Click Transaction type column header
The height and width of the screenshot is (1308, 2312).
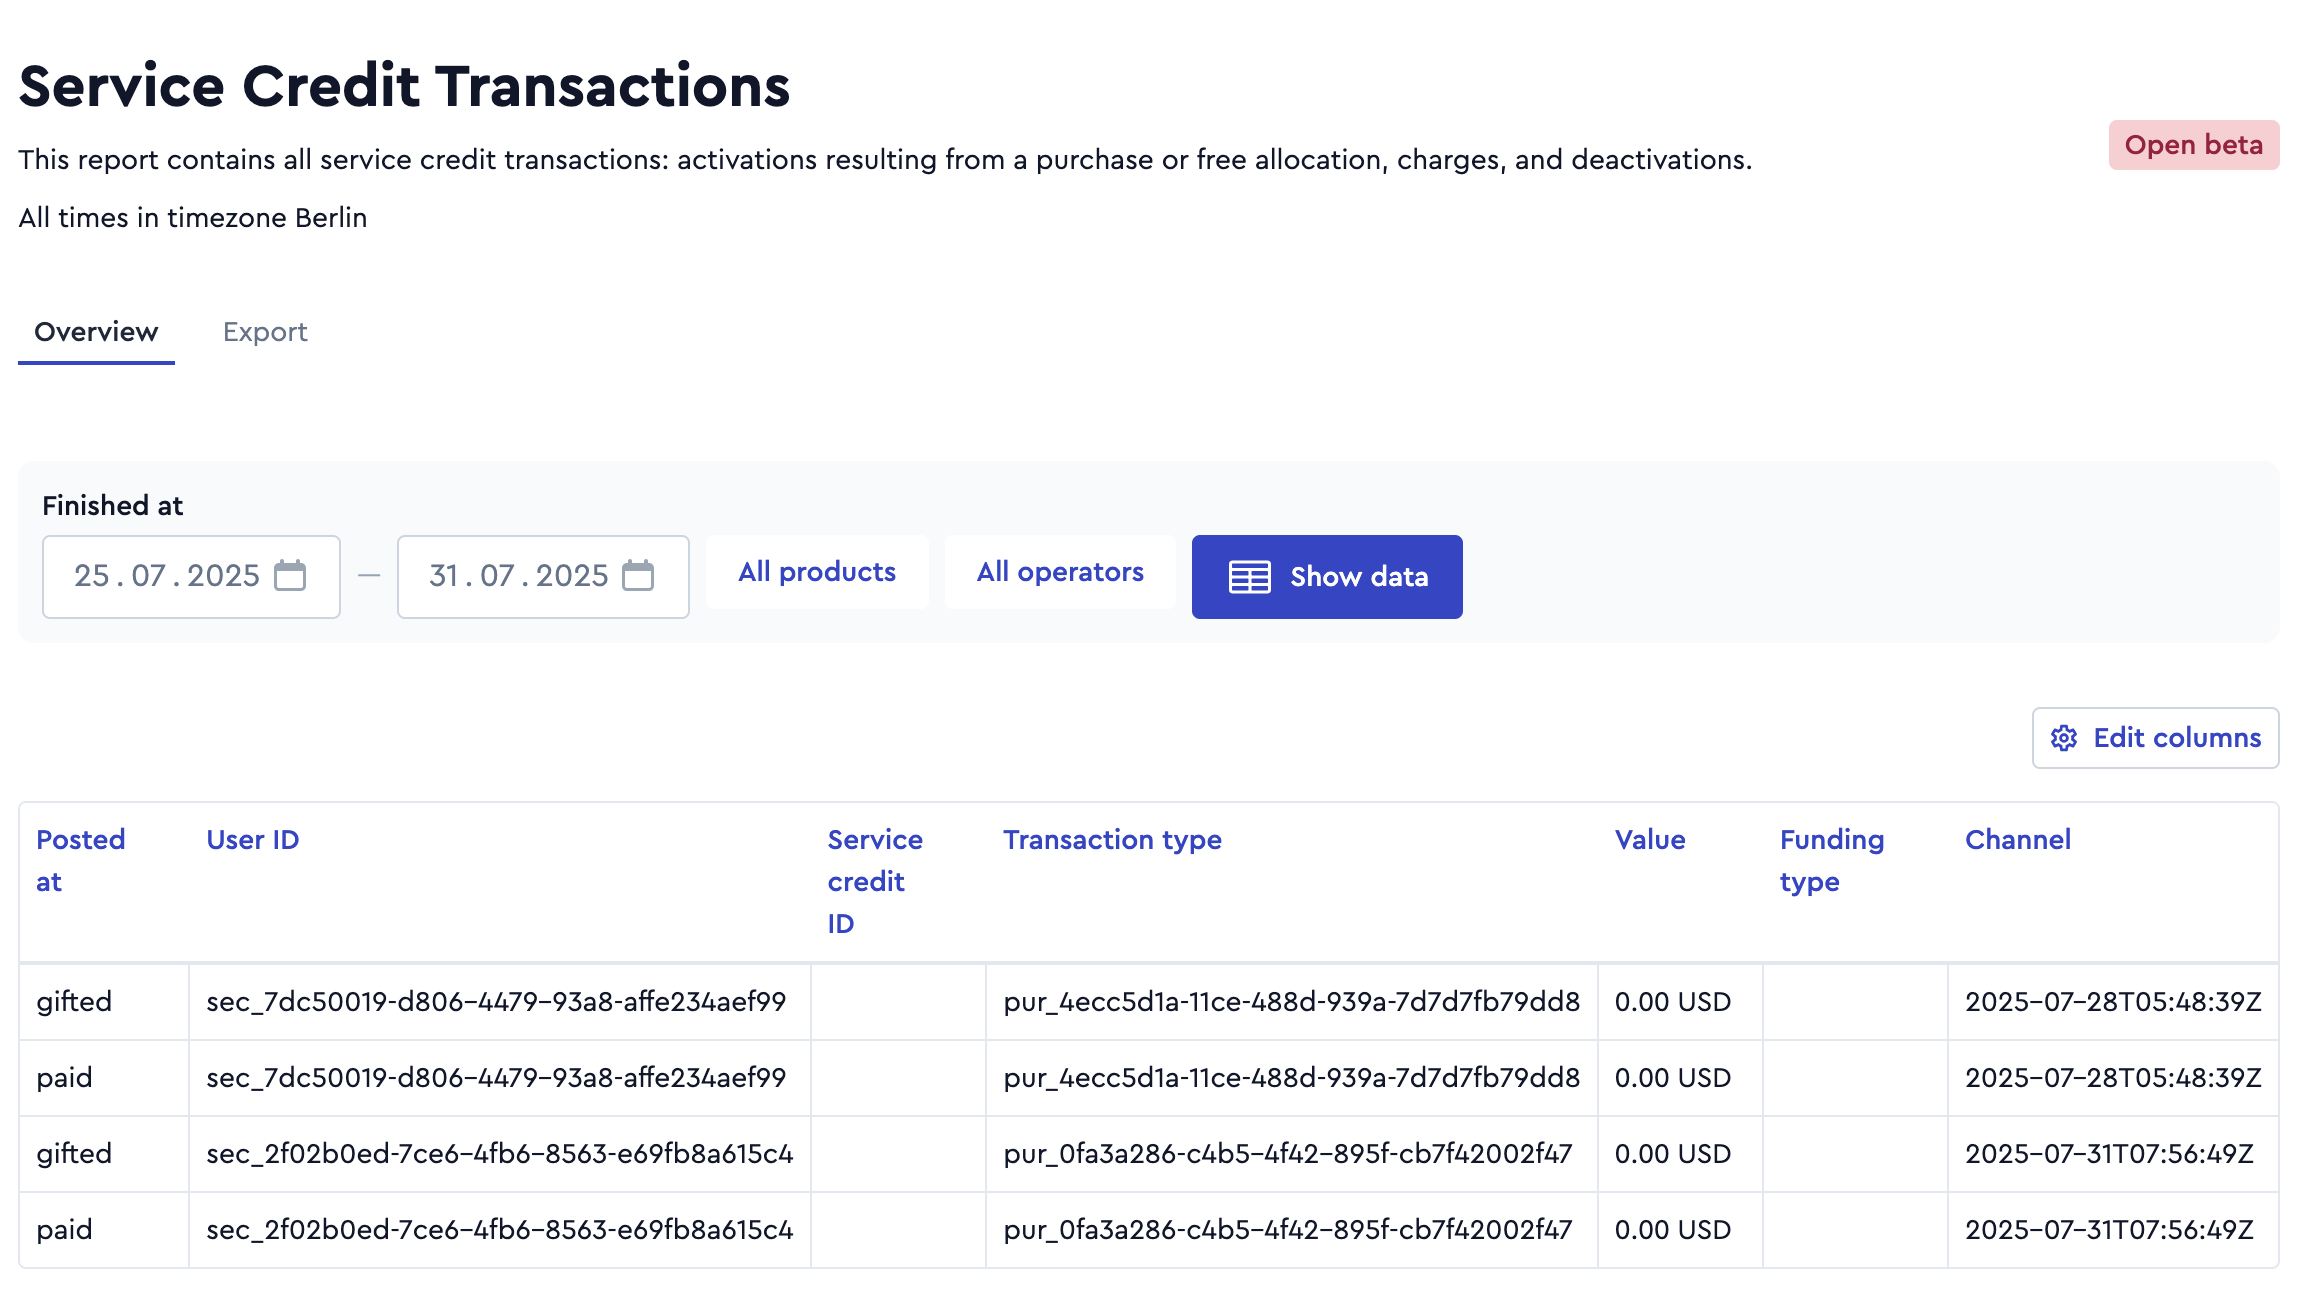[x=1112, y=840]
